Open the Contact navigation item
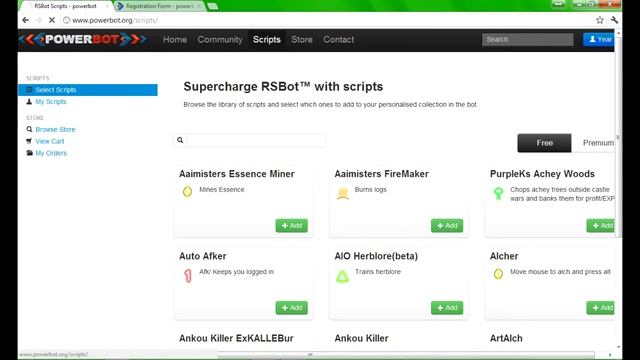The width and height of the screenshot is (640, 360). (339, 40)
